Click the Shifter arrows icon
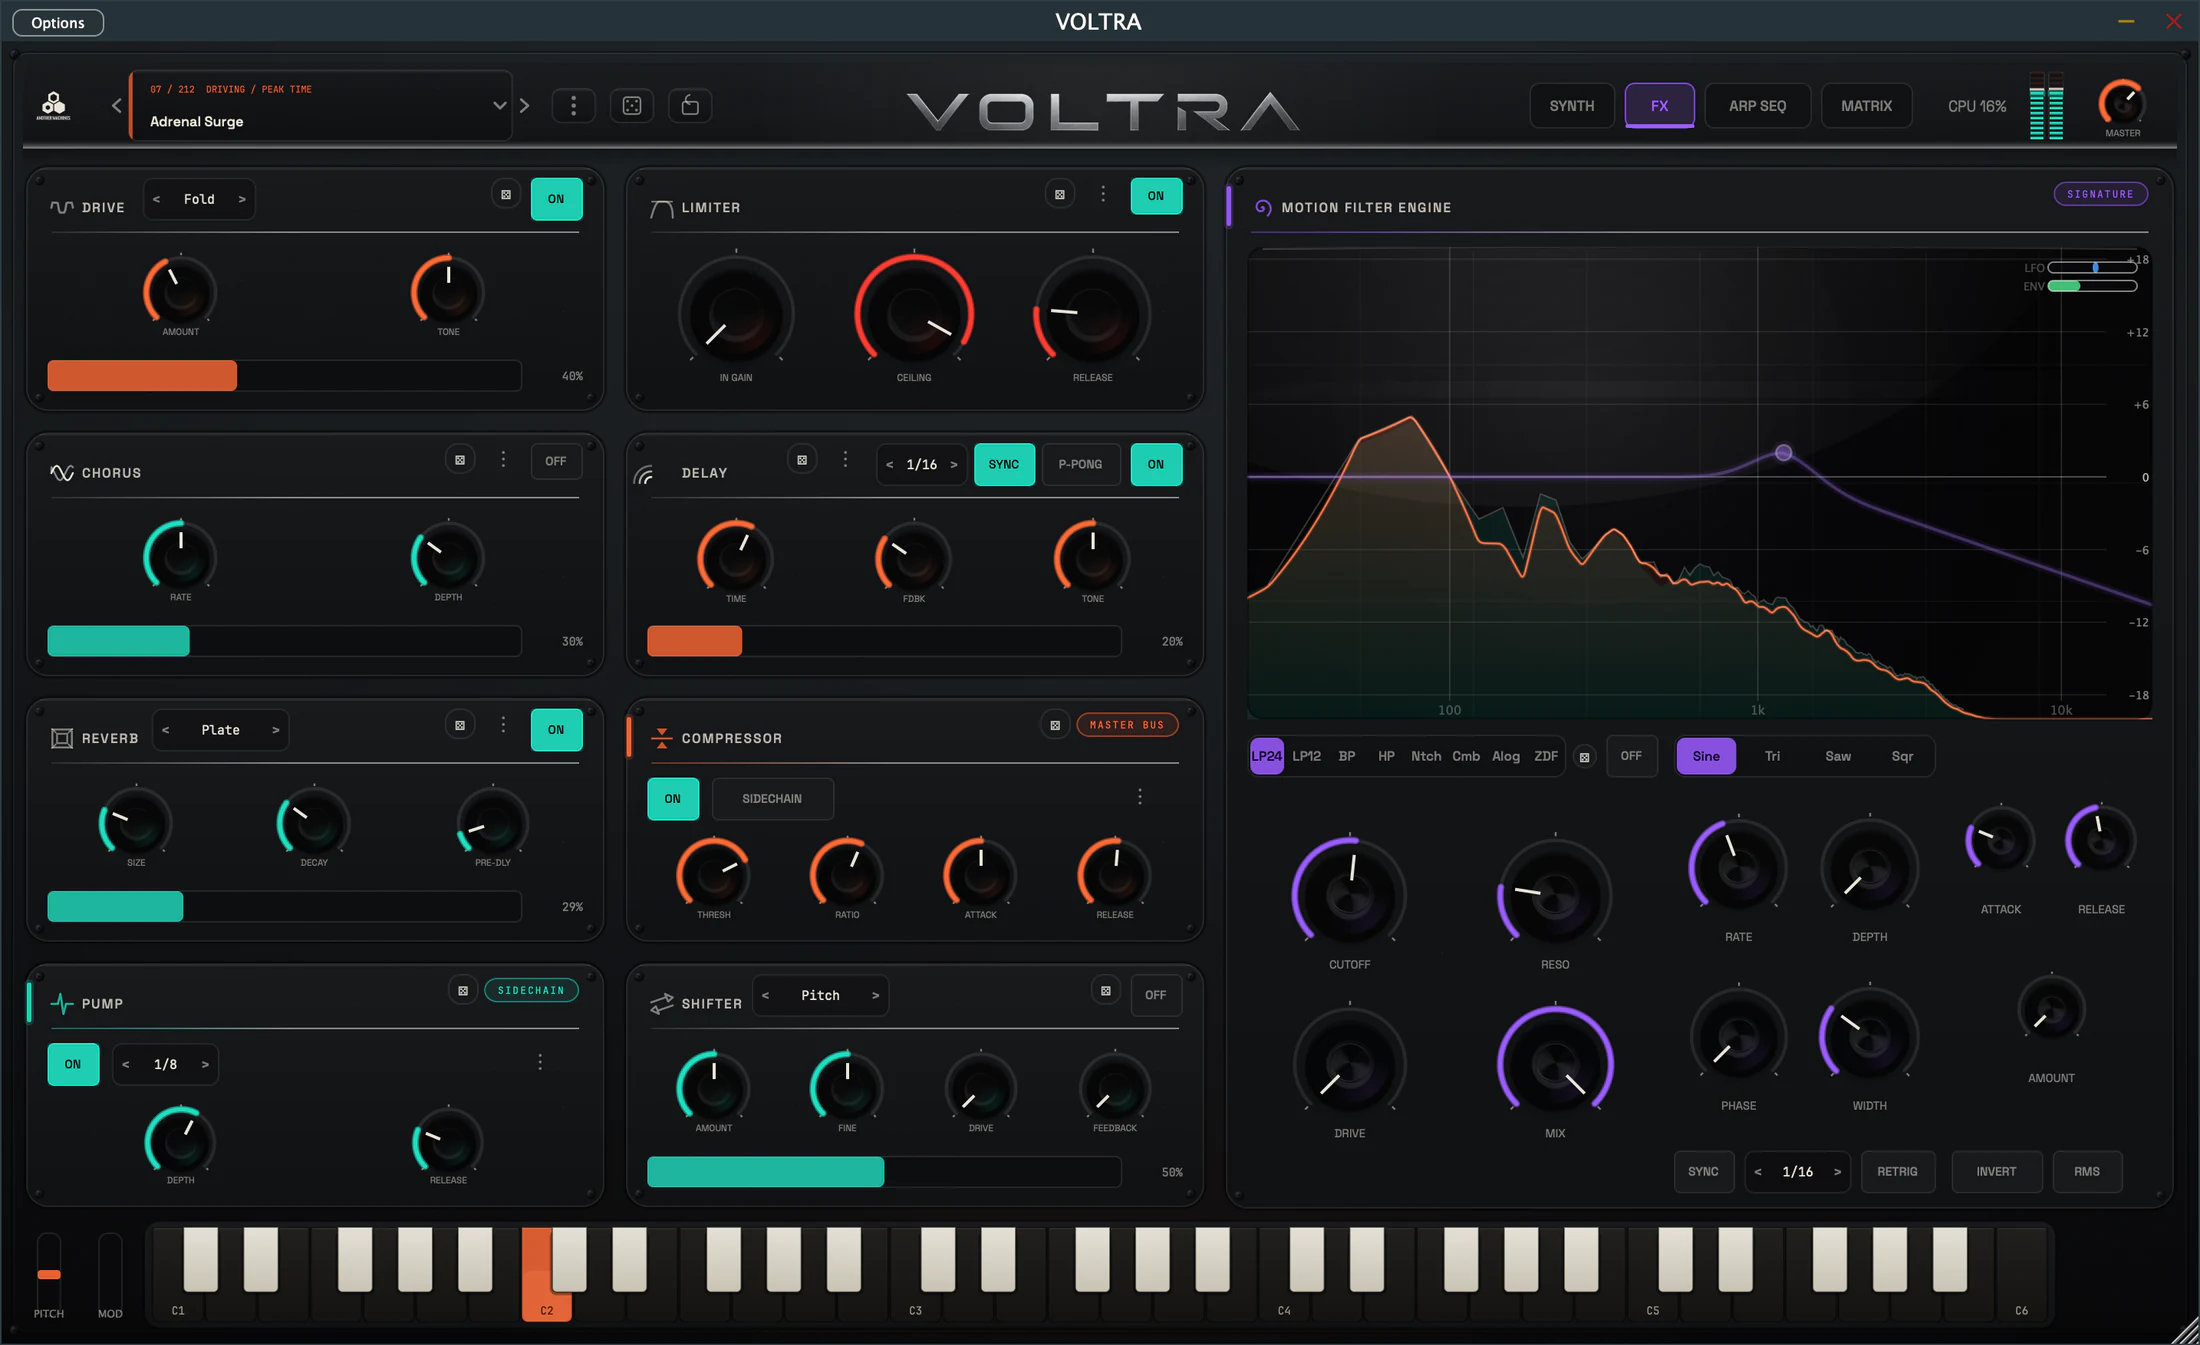 pyautogui.click(x=662, y=1003)
